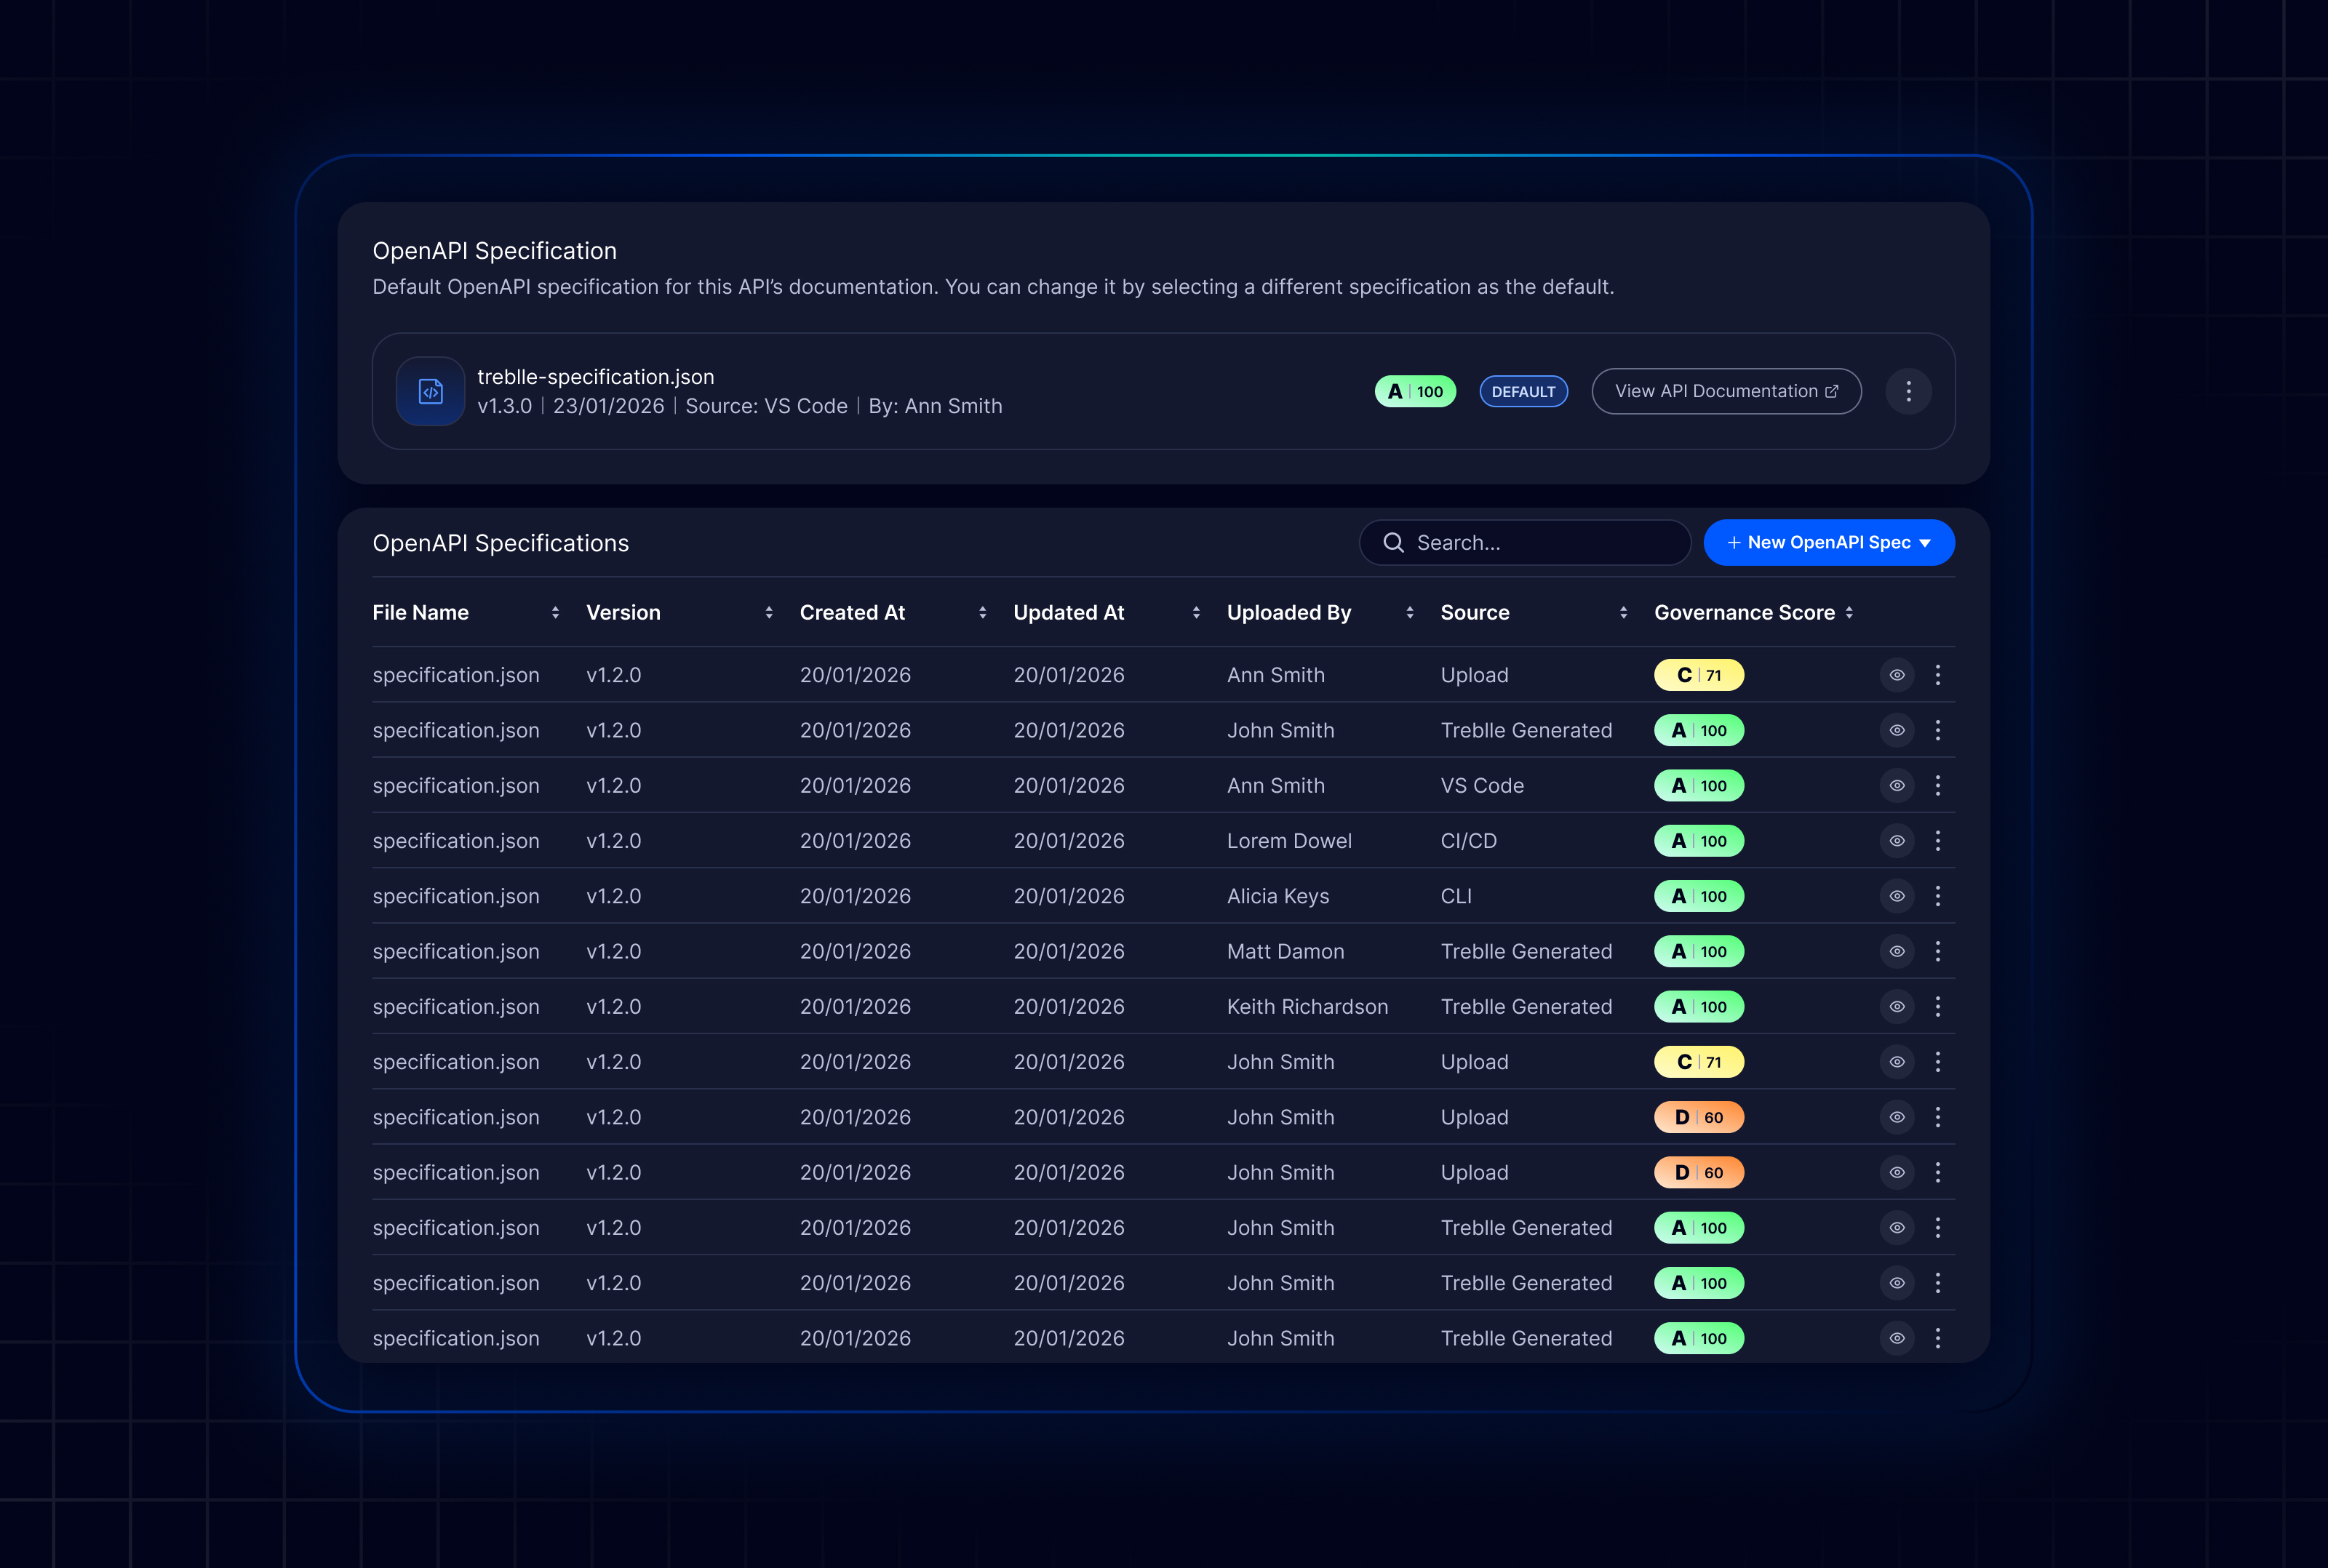Click the treblle-specification.json file code icon
The image size is (2328, 1568).
point(430,391)
